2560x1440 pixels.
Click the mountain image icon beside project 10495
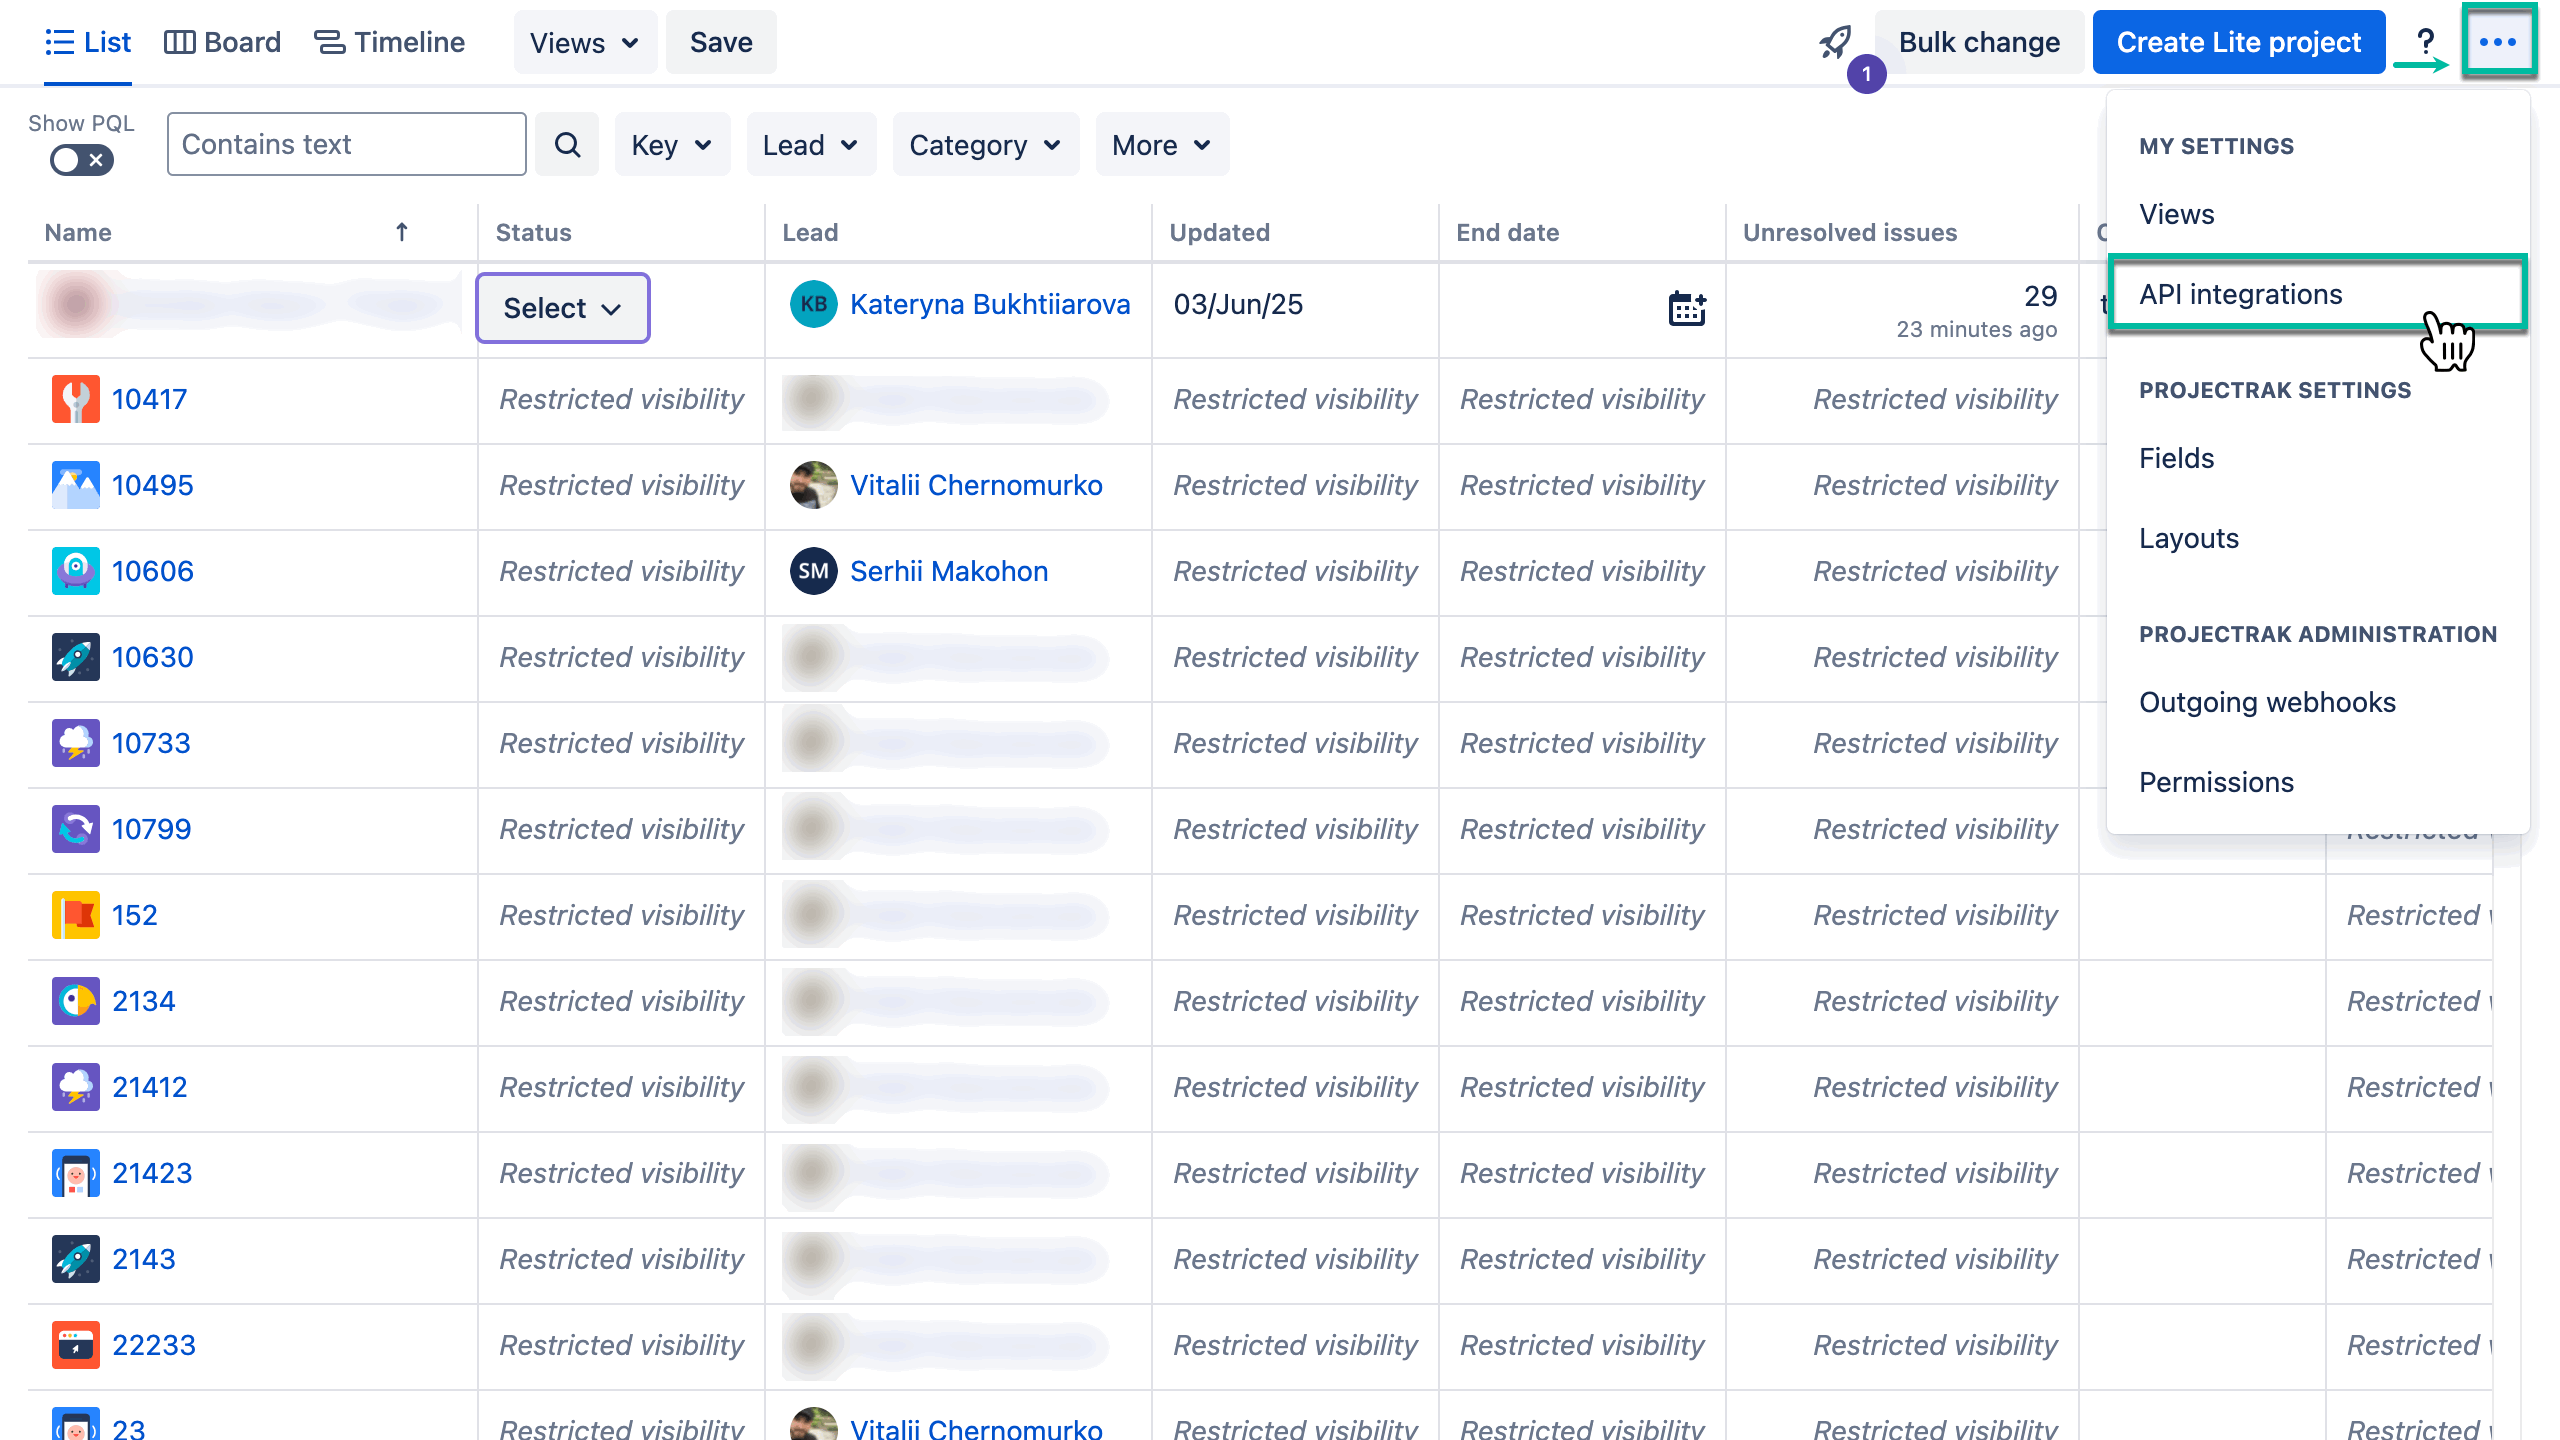pos(75,485)
